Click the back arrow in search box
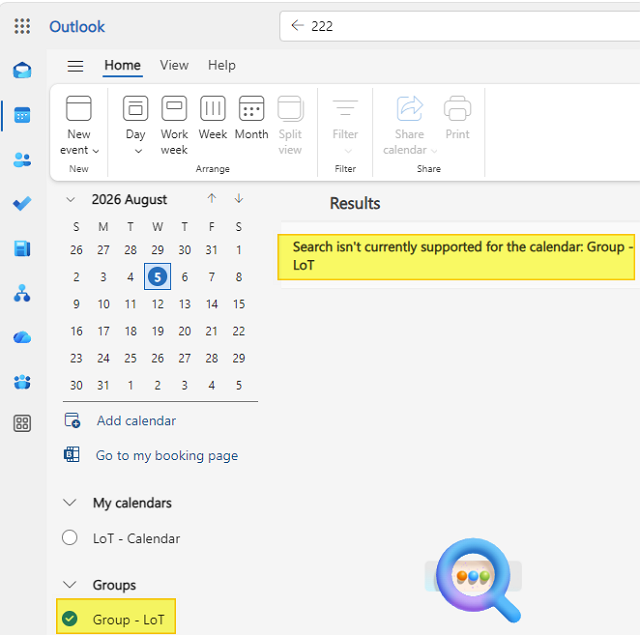 pos(298,25)
